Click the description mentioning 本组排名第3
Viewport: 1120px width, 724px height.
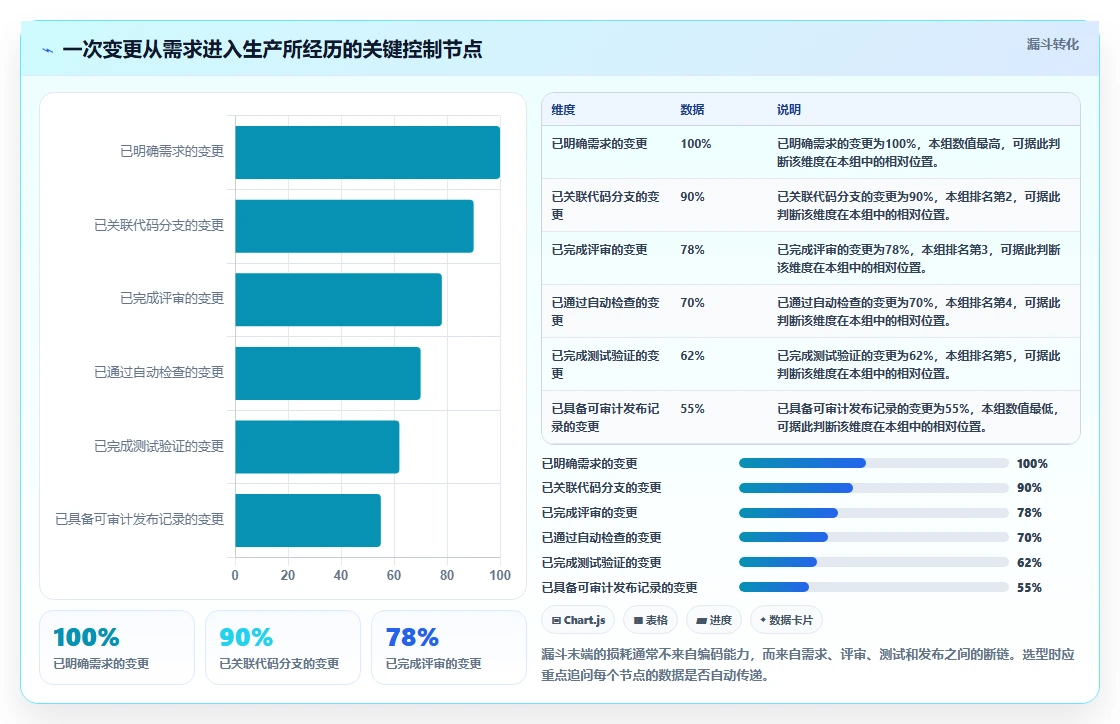pyautogui.click(x=919, y=258)
